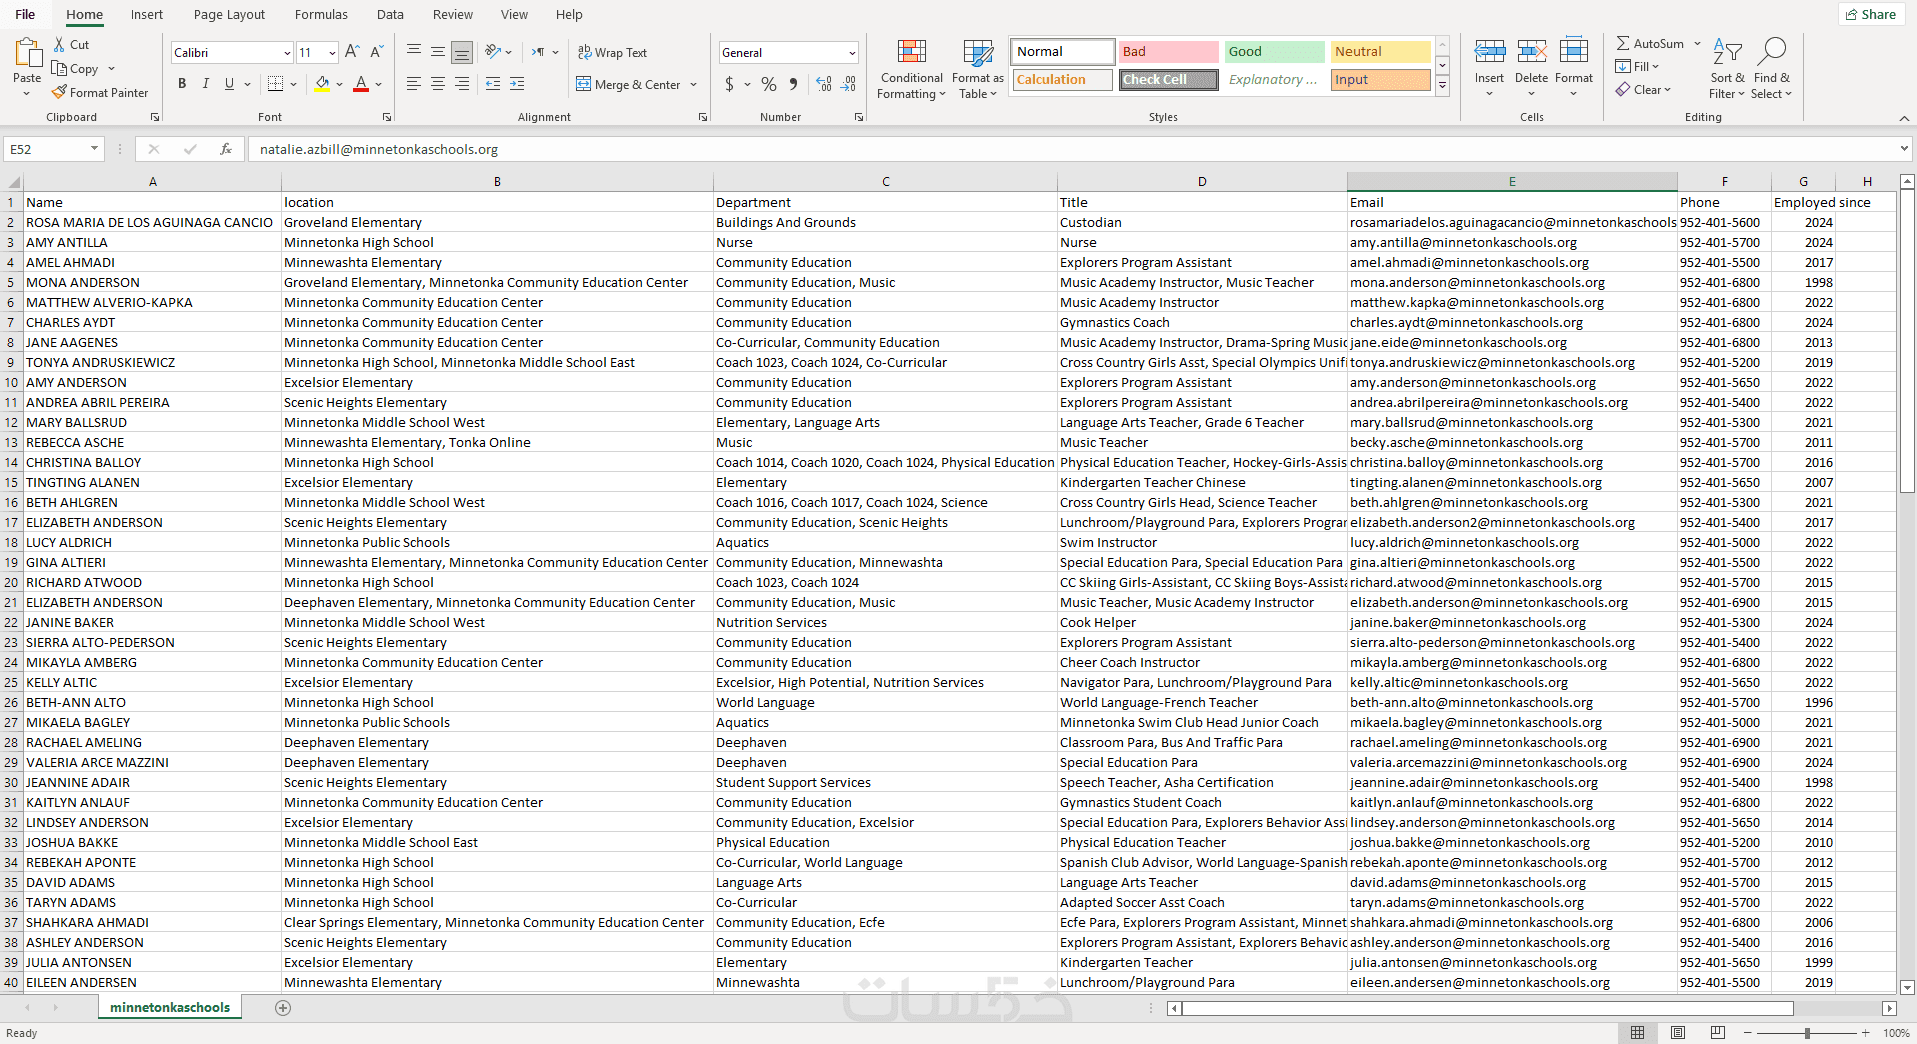Click the Orientation text angle icon
This screenshot has width=1917, height=1044.
click(493, 52)
